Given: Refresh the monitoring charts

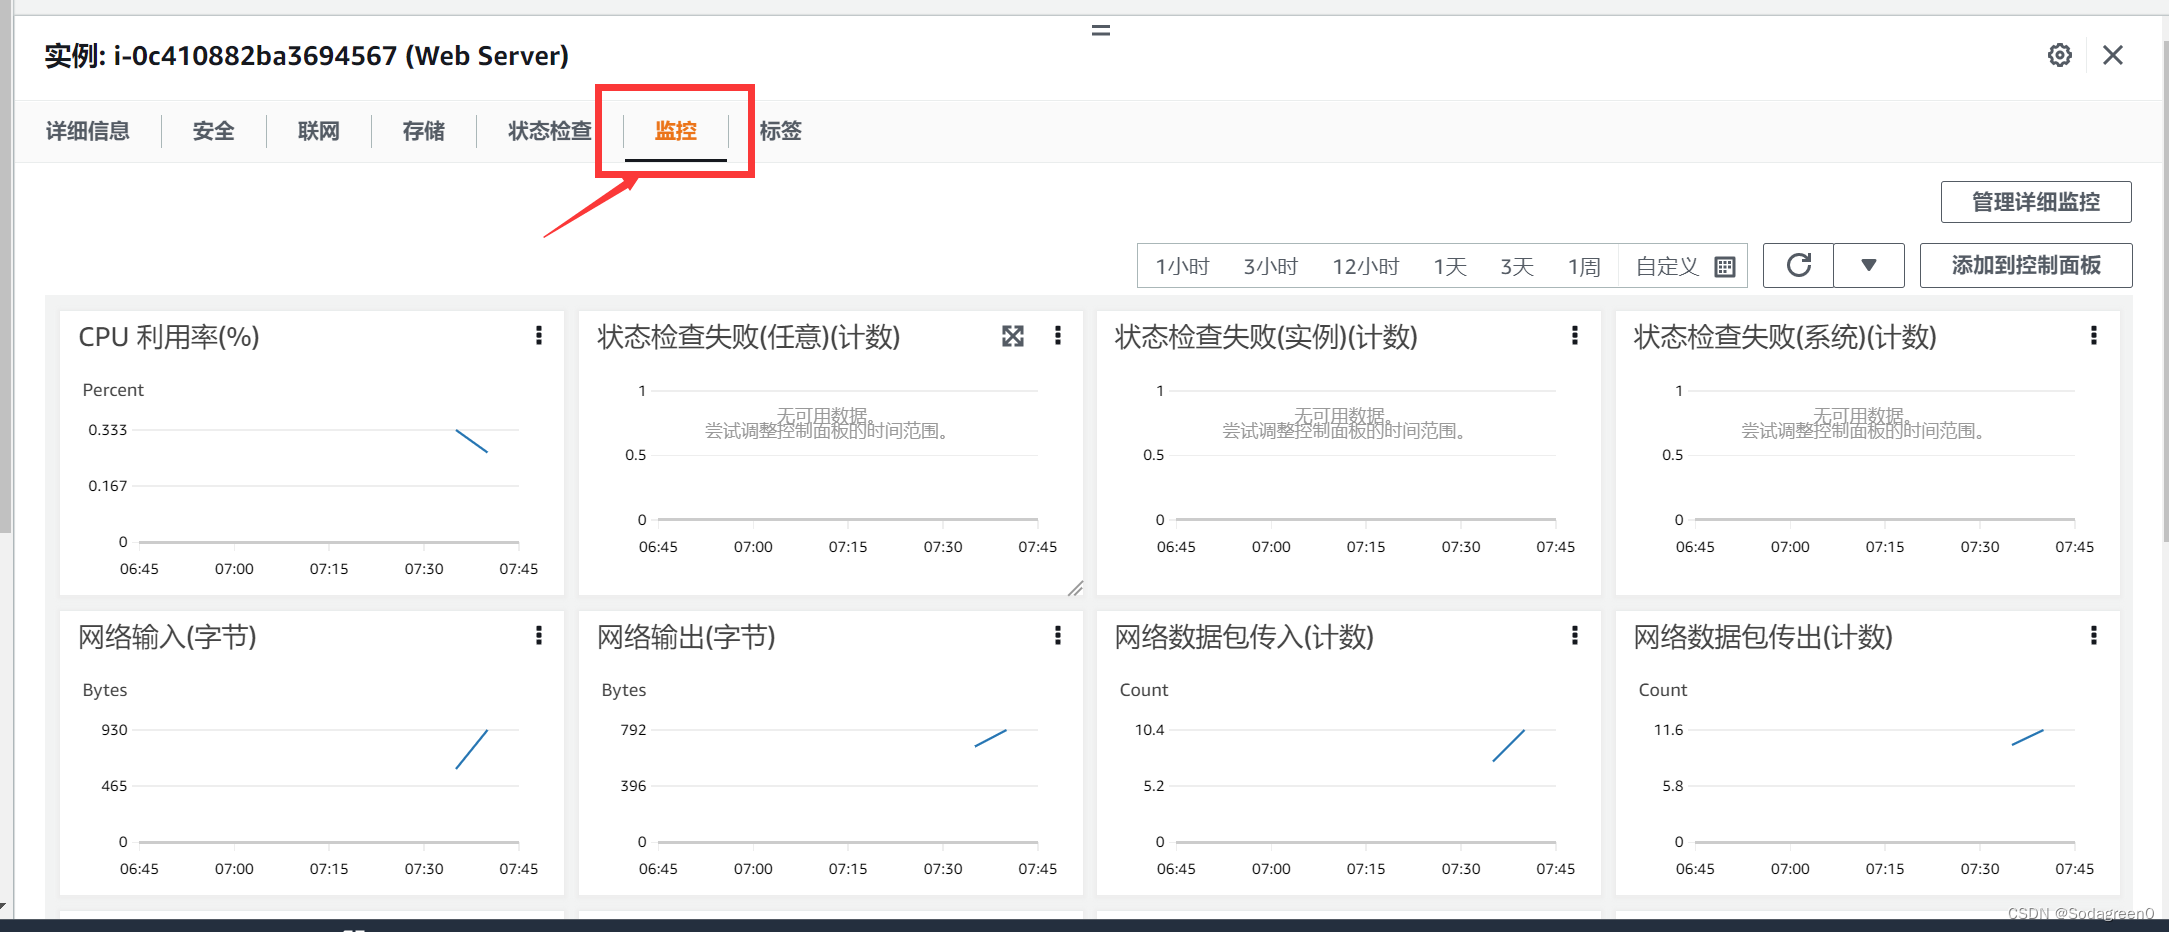Looking at the screenshot, I should (x=1797, y=265).
